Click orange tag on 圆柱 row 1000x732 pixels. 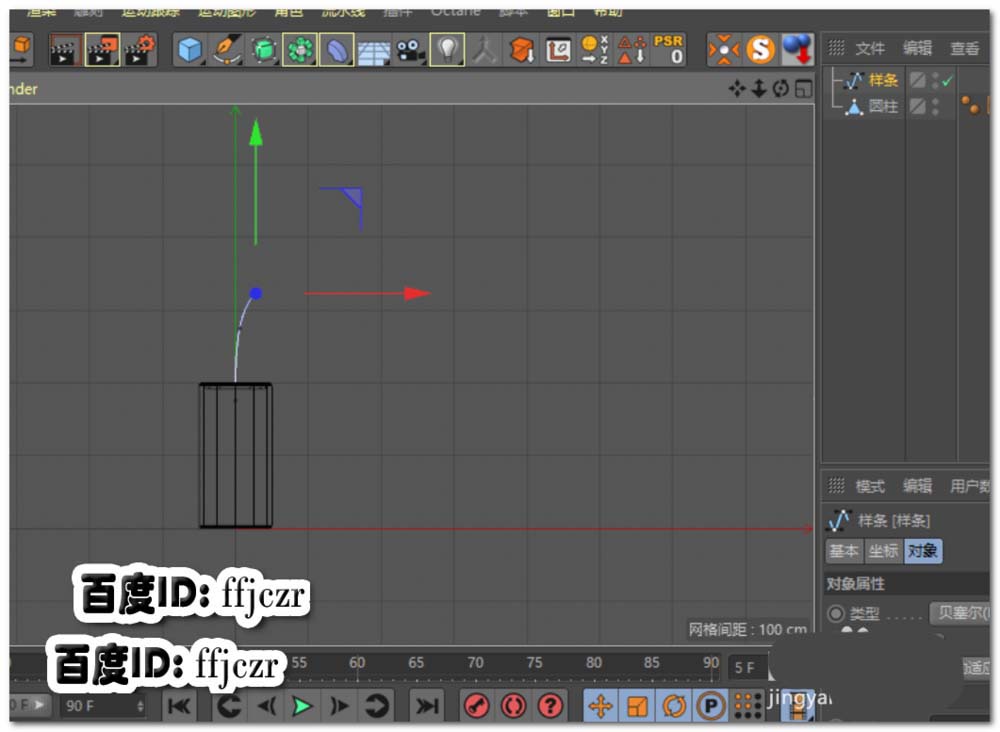tap(971, 105)
